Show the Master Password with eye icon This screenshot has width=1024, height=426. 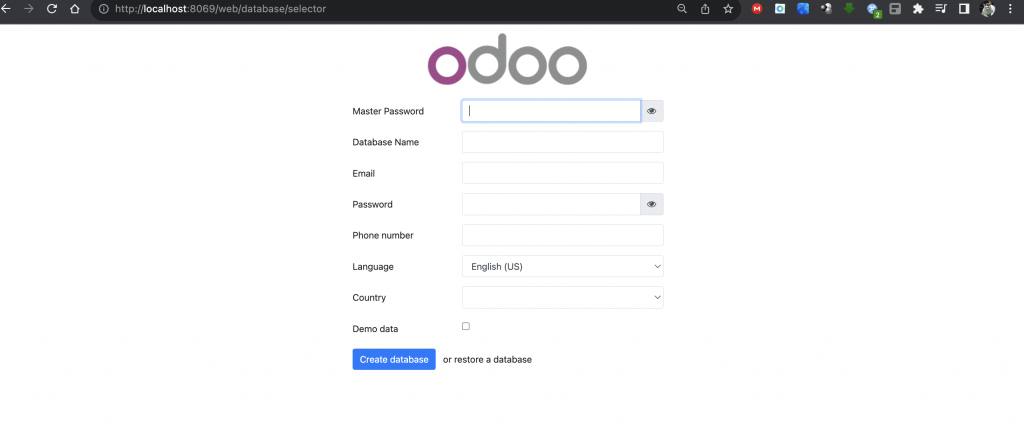pyautogui.click(x=652, y=111)
